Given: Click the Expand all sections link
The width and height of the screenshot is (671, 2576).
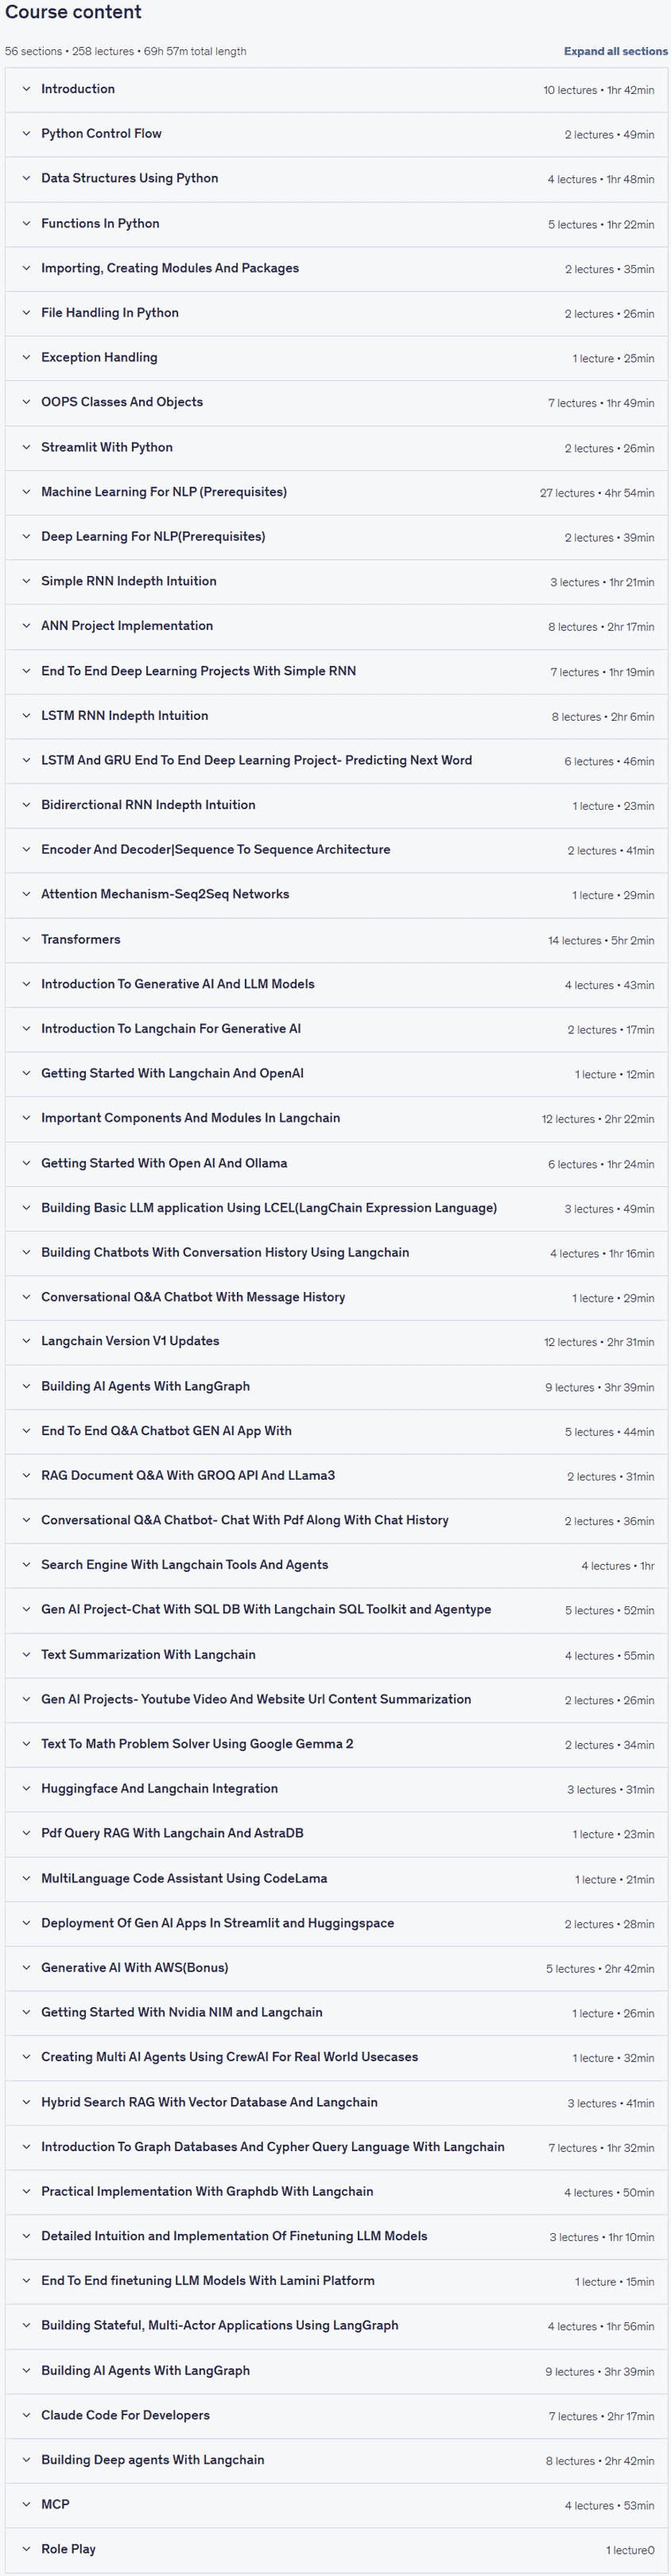Looking at the screenshot, I should pyautogui.click(x=615, y=51).
